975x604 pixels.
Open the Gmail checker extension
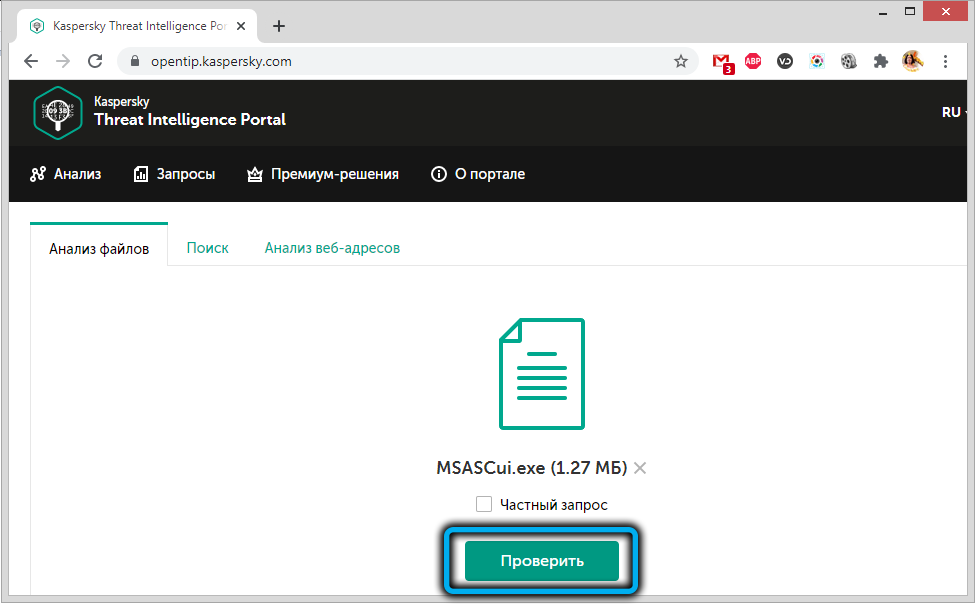tap(722, 61)
